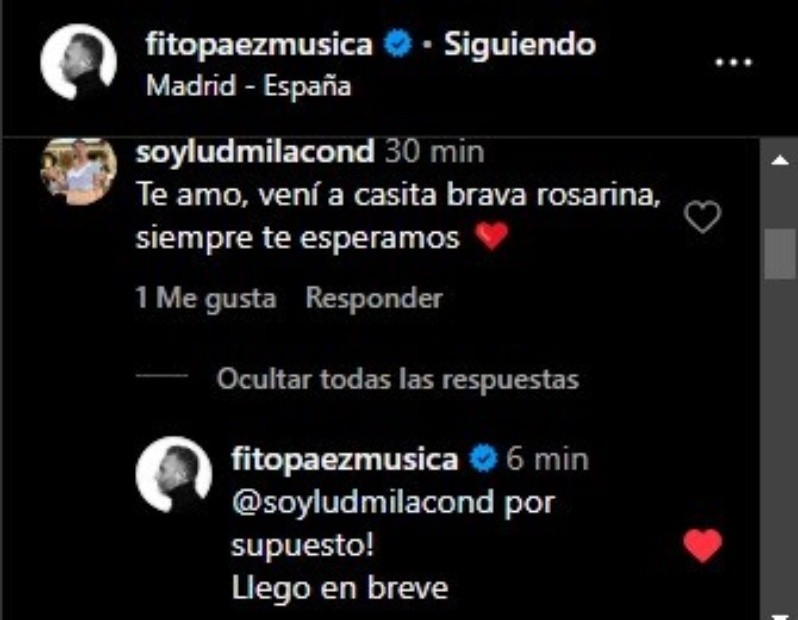798x620 pixels.
Task: Click the scrollbar up arrow
Action: point(780,161)
